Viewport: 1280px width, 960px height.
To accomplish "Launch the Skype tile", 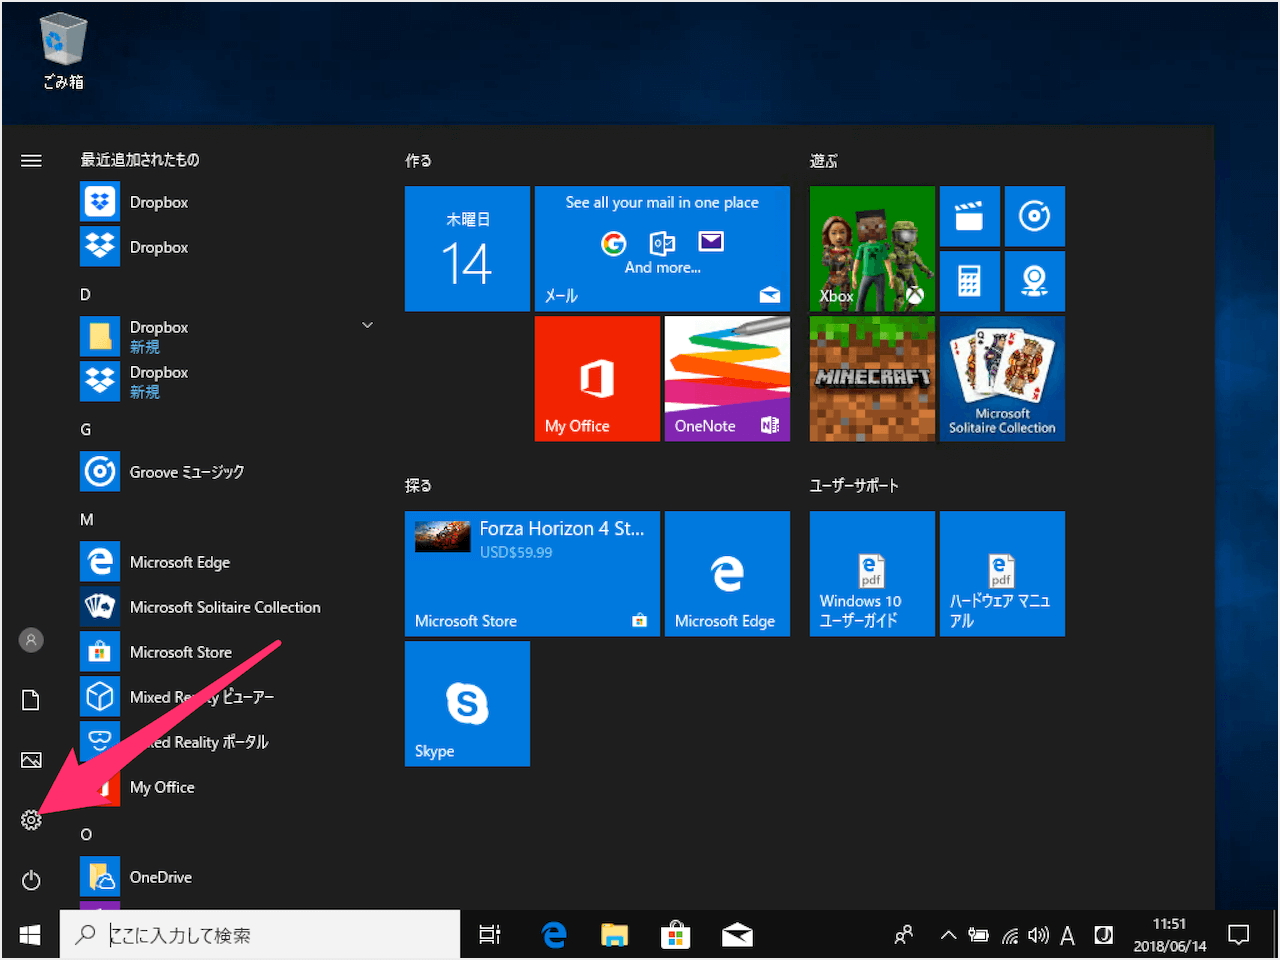I will (467, 704).
